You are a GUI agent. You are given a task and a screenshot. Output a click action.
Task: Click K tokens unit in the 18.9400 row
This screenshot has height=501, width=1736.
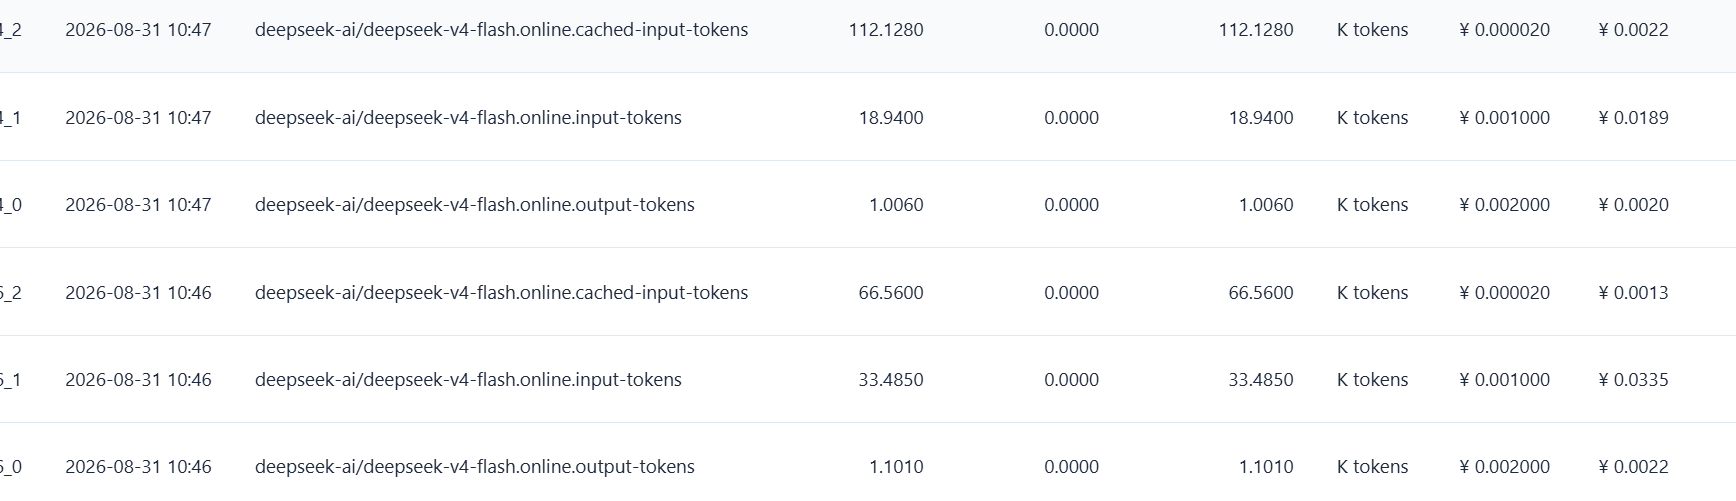coord(1372,118)
